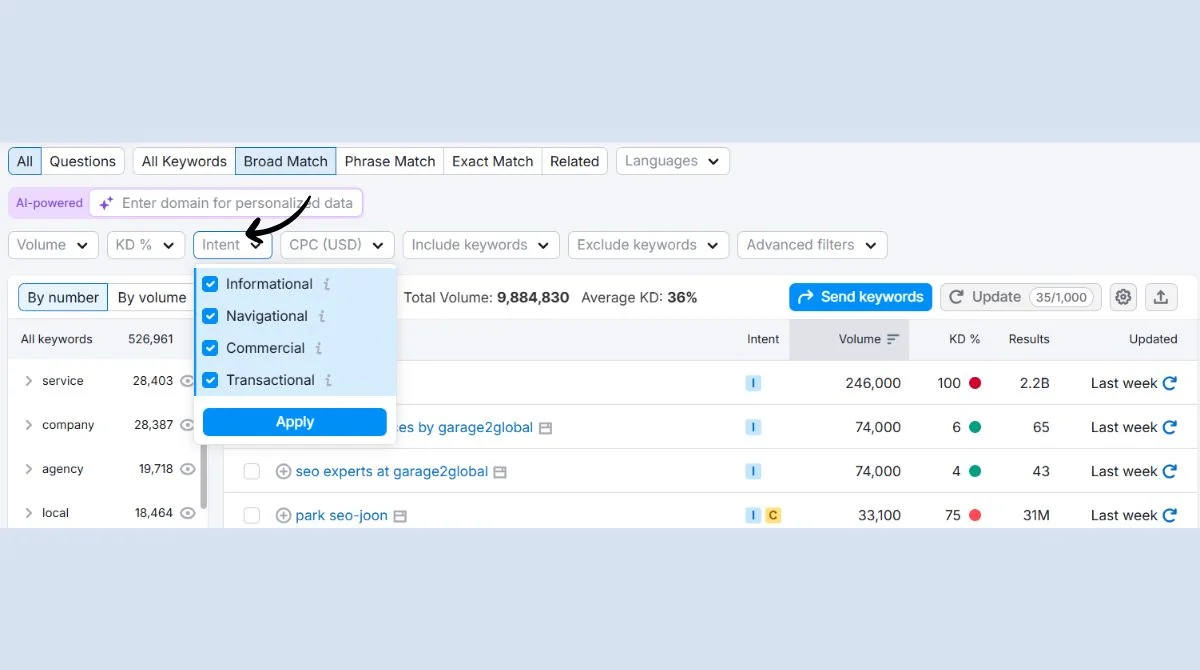1200x670 pixels.
Task: Click the keyword groups sidebar scrollbar
Action: (204, 475)
